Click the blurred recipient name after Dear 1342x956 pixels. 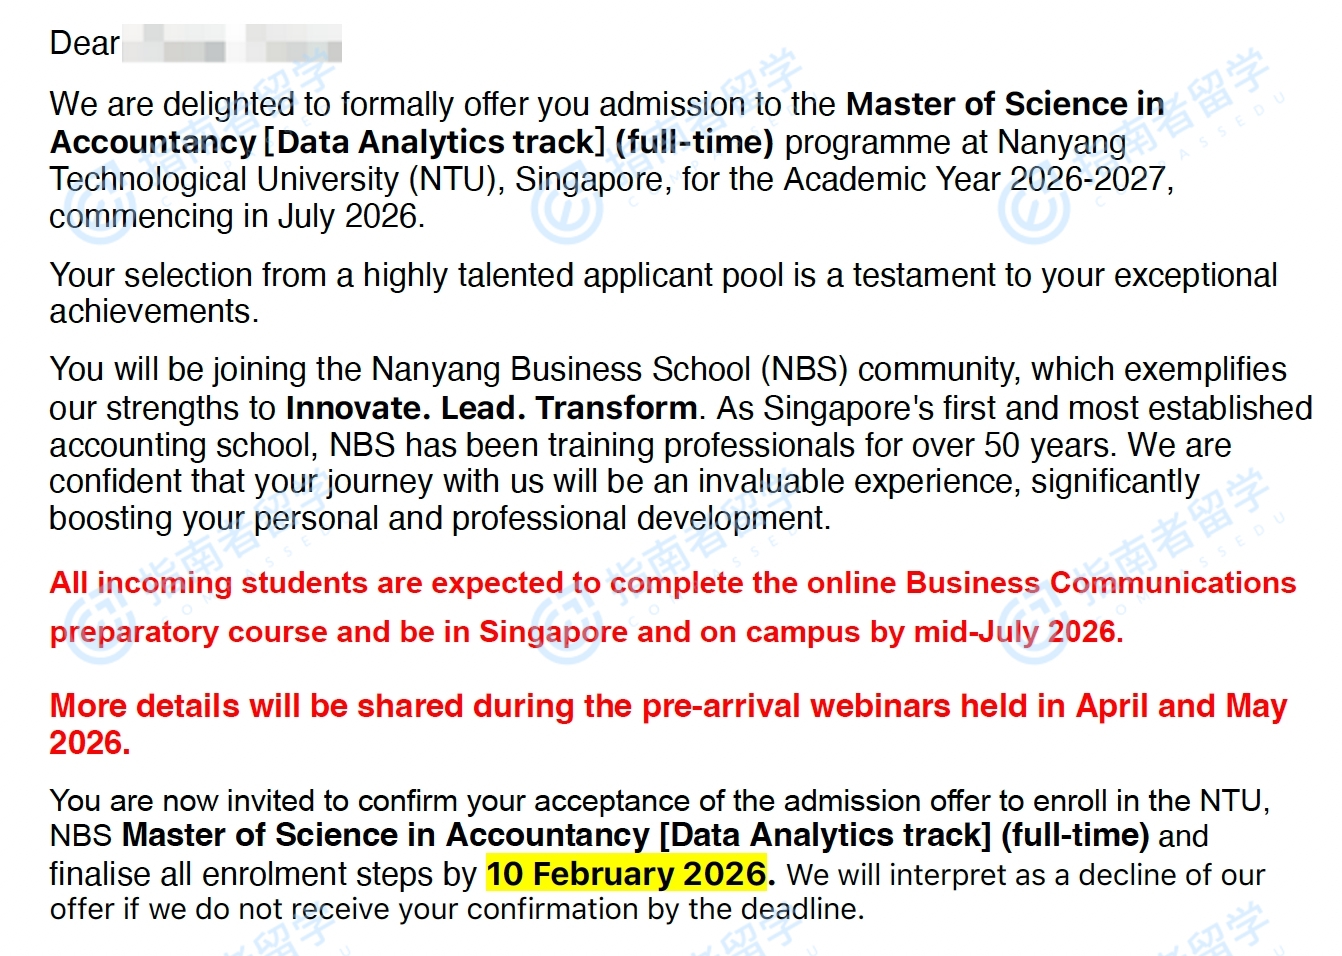[232, 45]
